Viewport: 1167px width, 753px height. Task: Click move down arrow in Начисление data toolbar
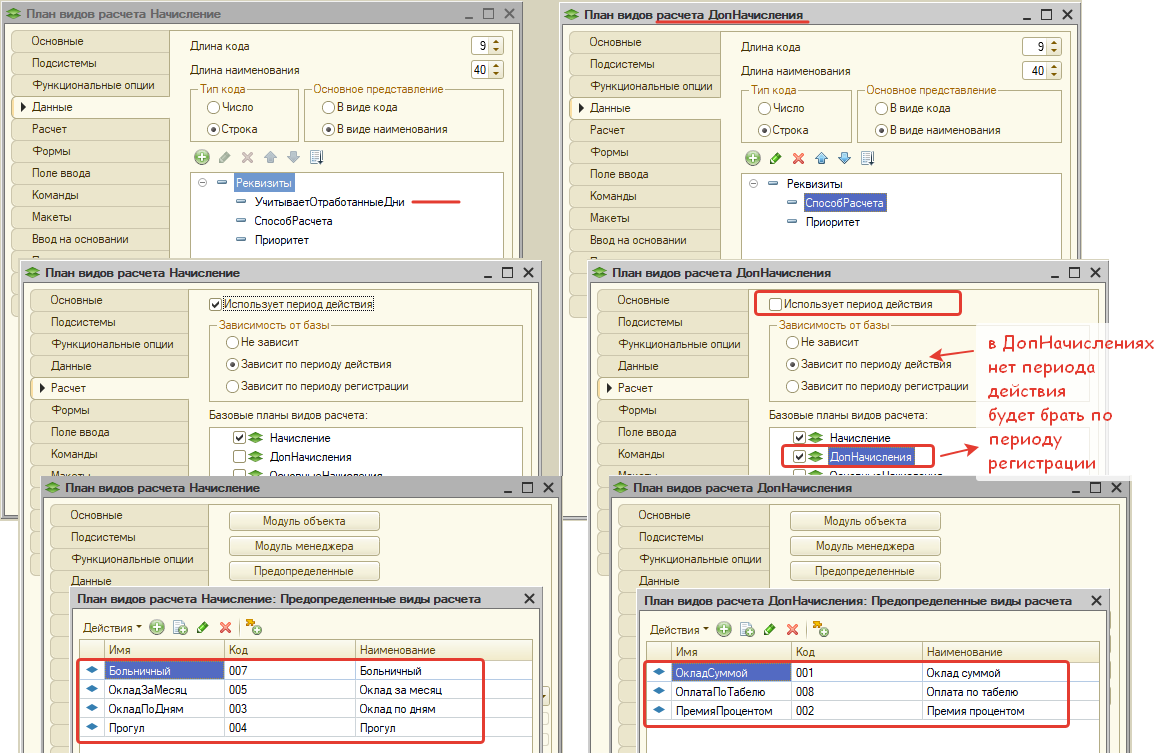pyautogui.click(x=293, y=157)
